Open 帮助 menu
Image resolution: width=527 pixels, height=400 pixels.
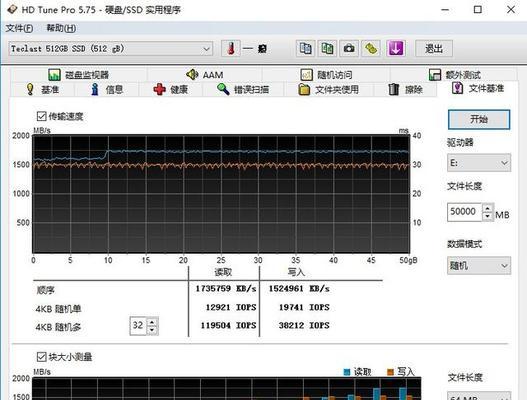pos(61,28)
